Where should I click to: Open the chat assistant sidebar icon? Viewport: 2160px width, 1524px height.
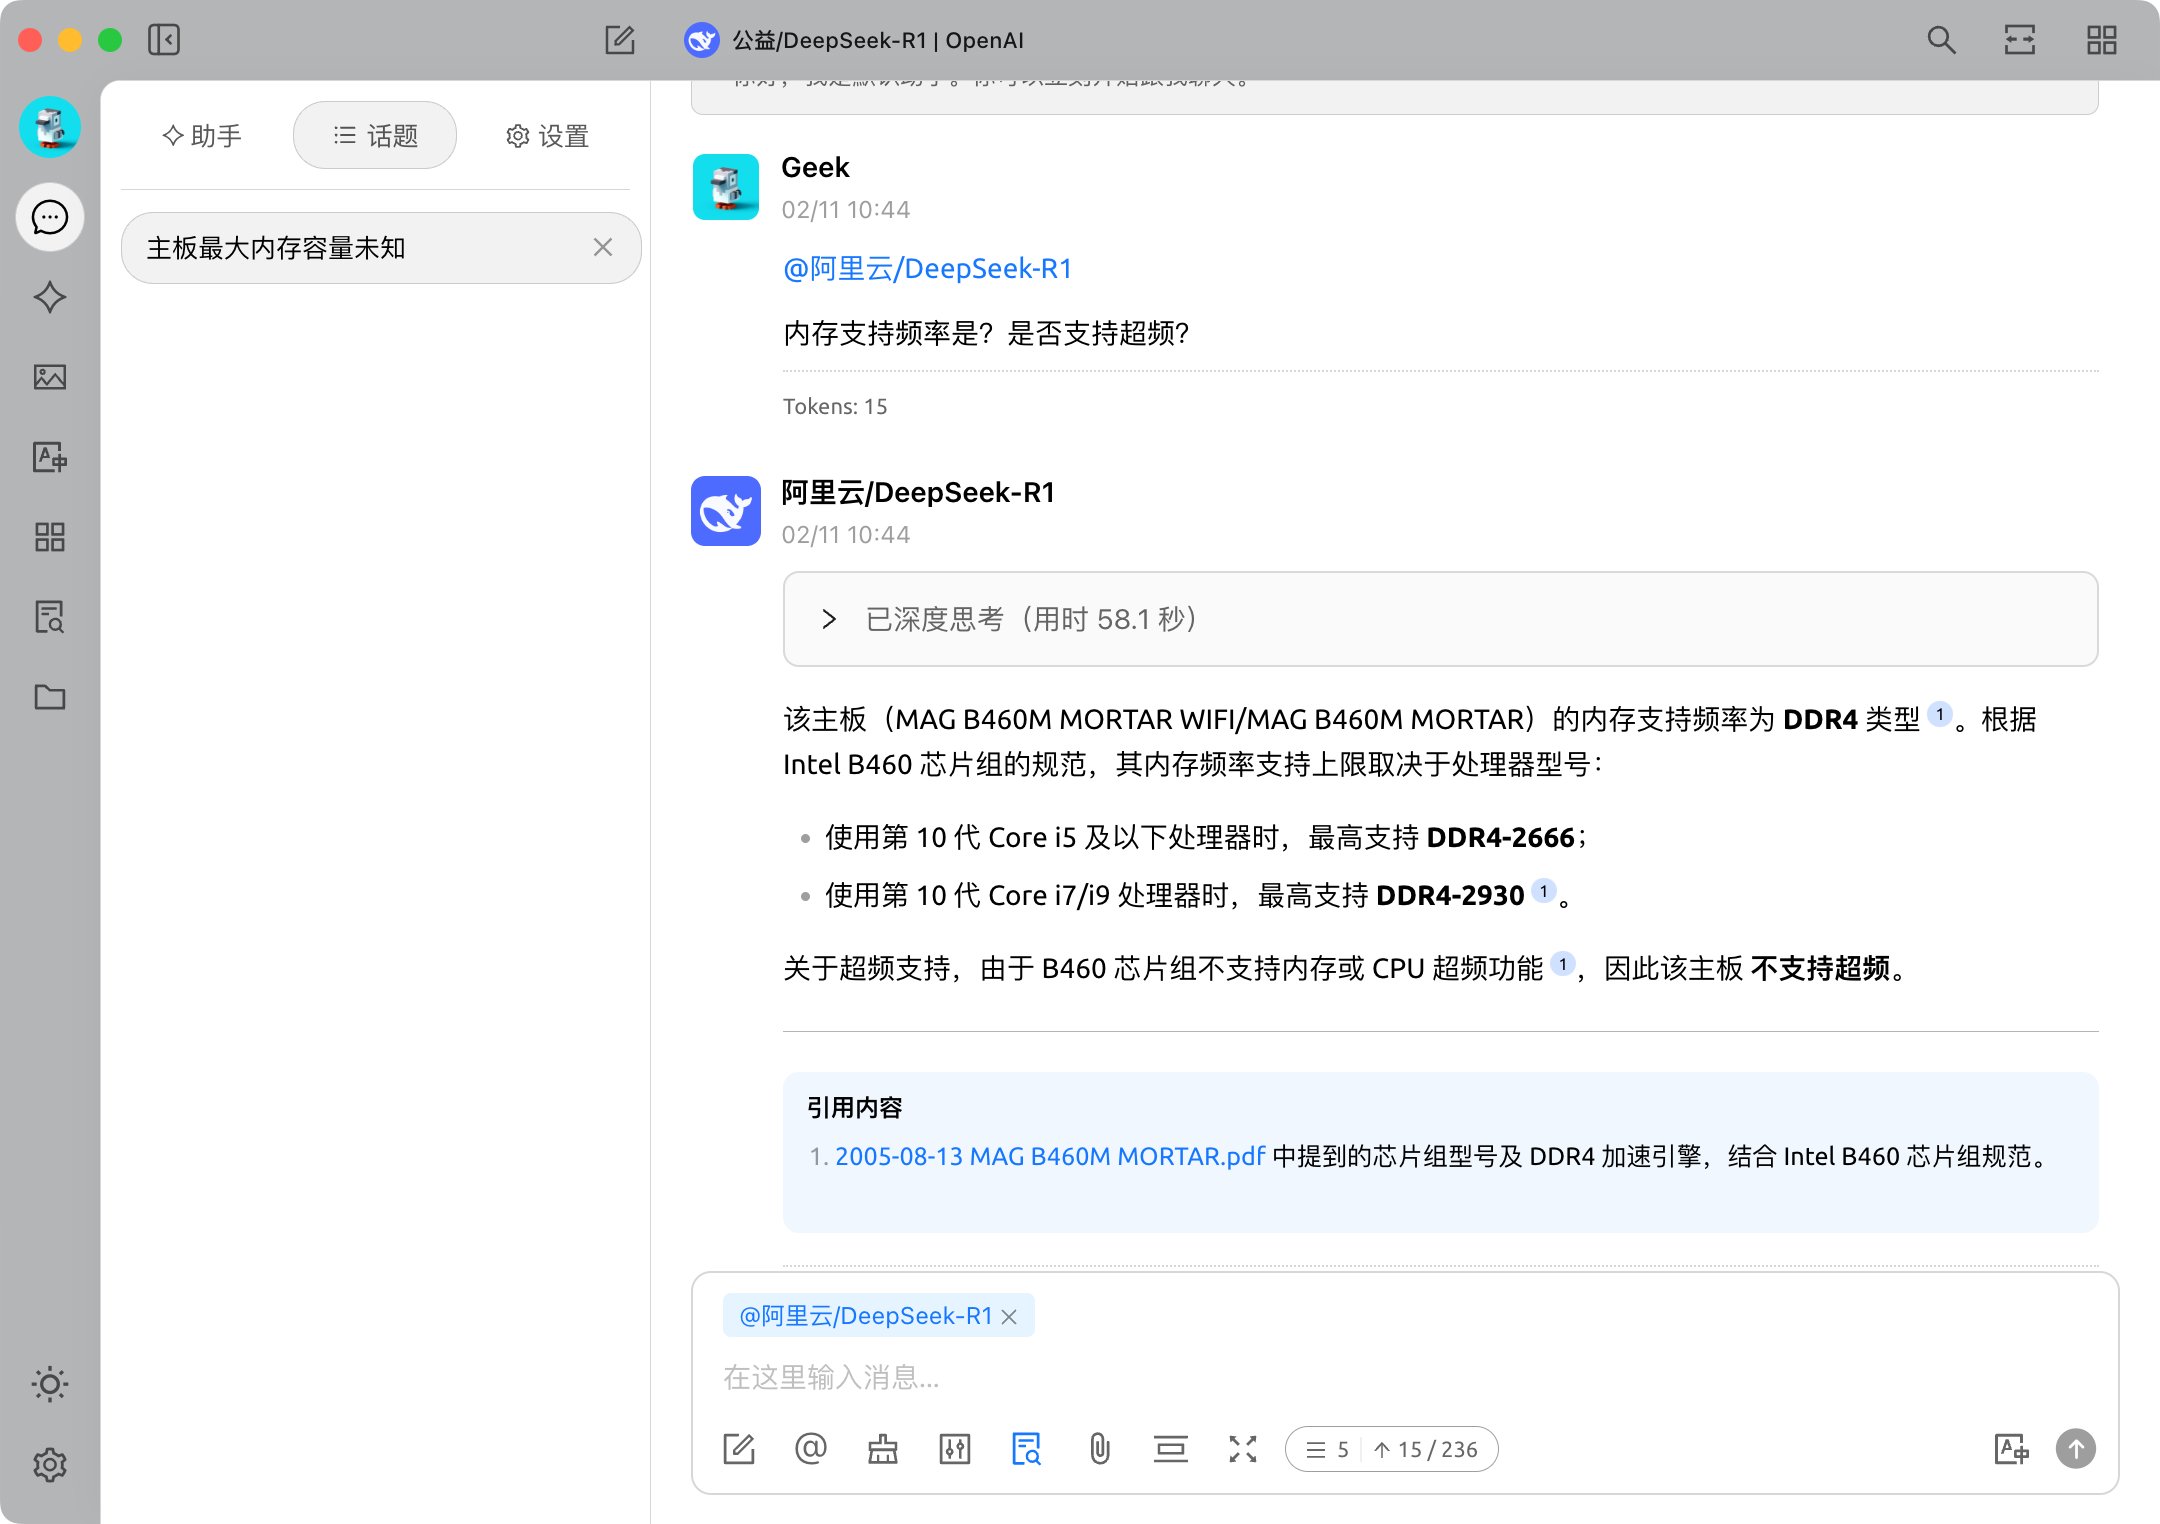pyautogui.click(x=50, y=217)
